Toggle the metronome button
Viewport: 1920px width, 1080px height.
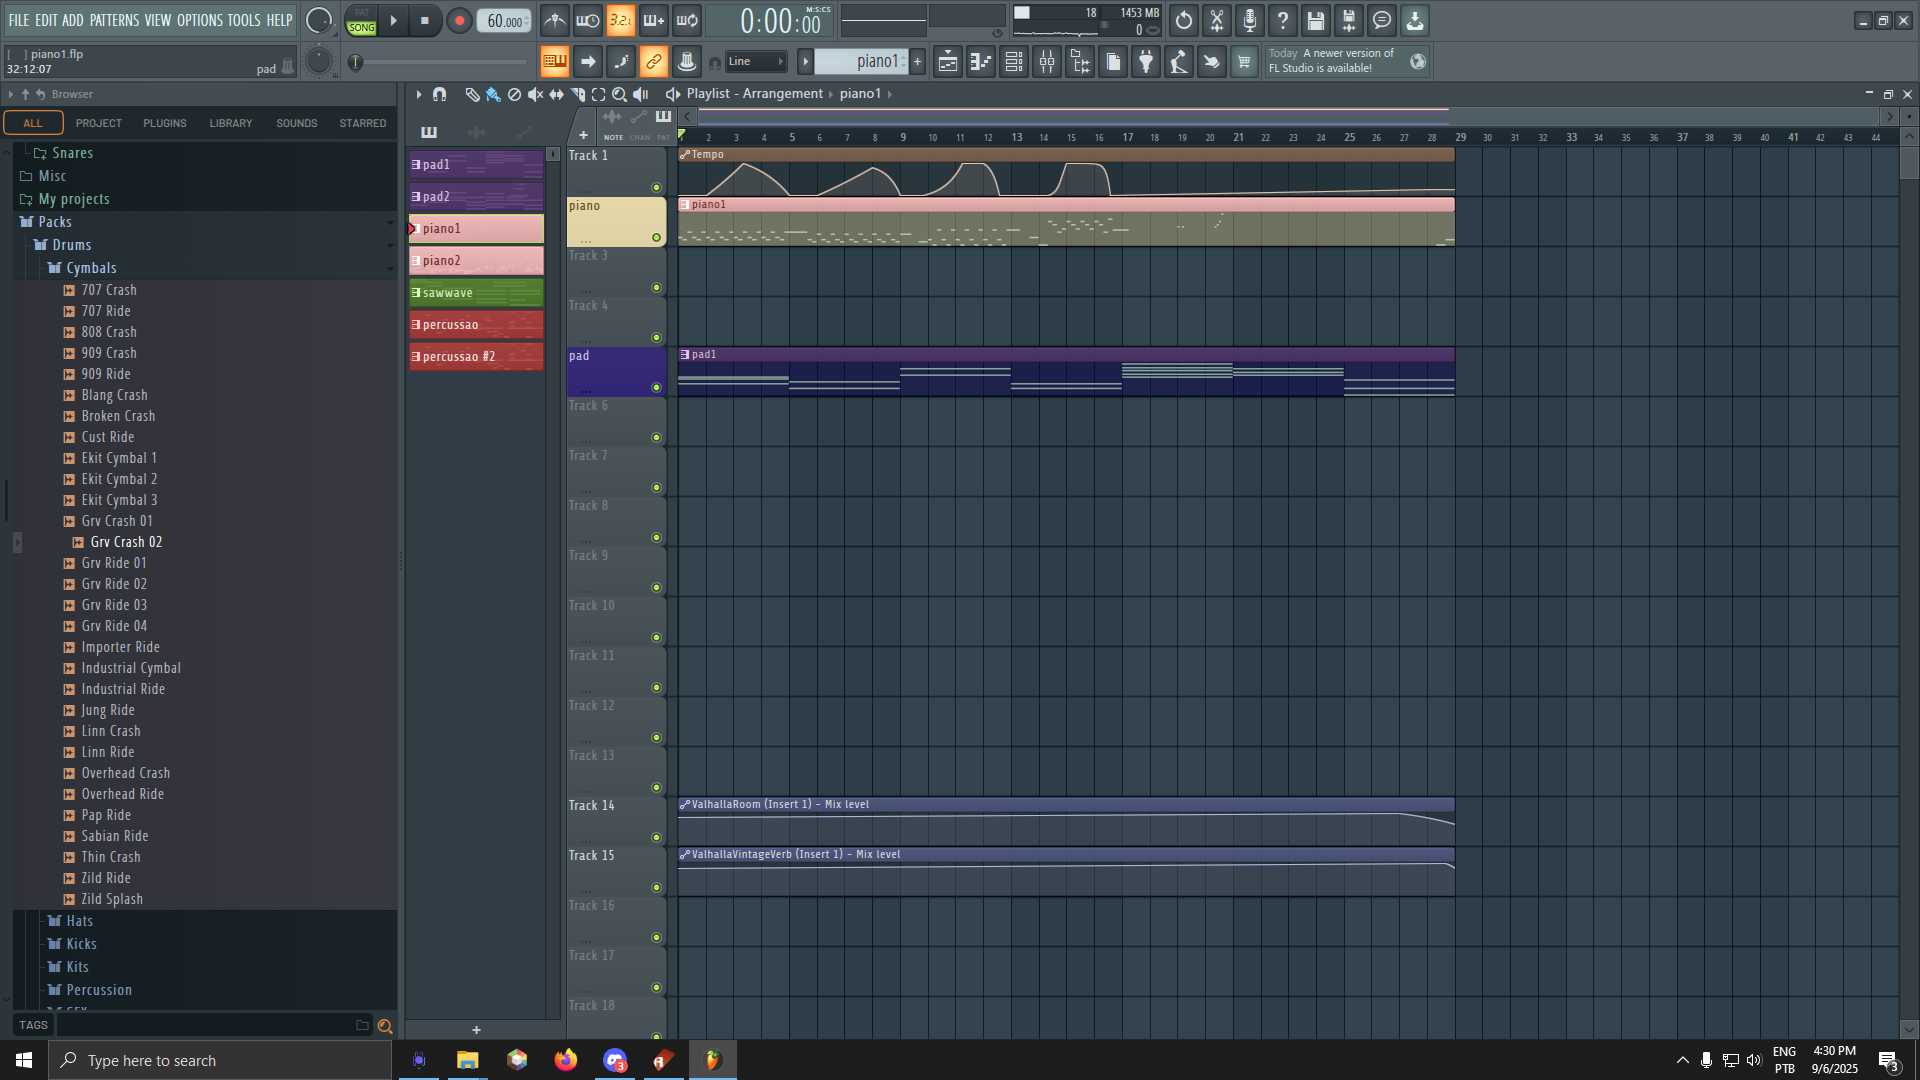tap(555, 20)
